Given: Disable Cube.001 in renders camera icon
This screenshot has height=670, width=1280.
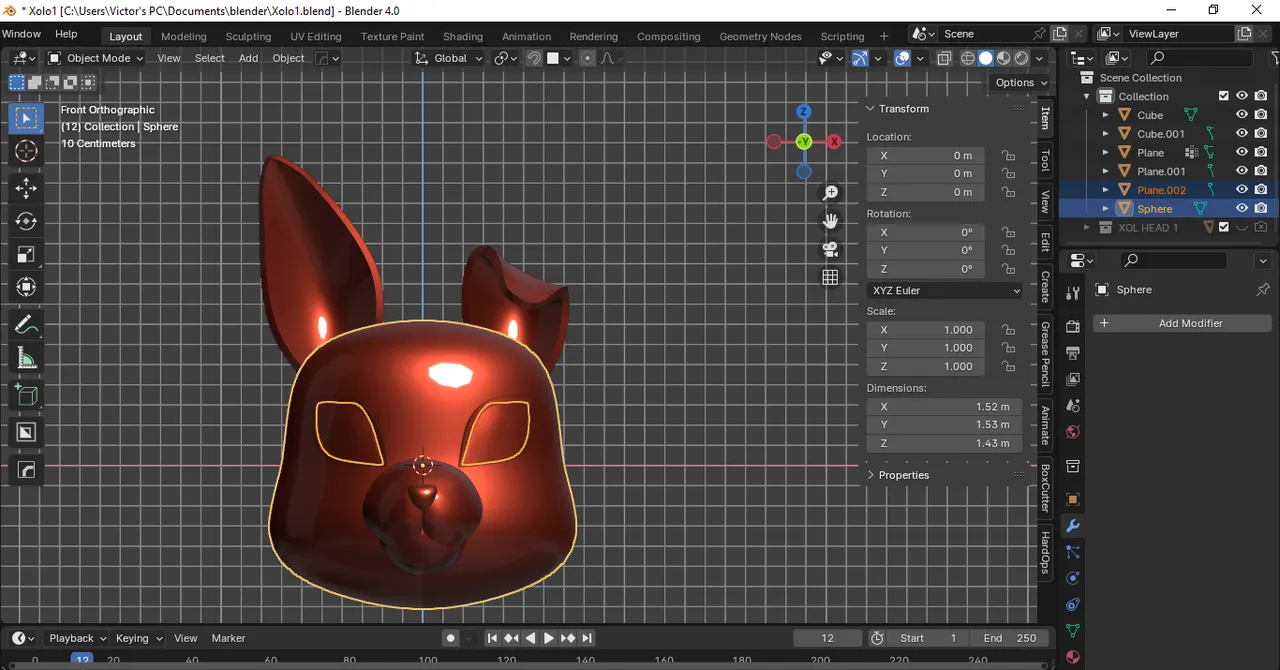Looking at the screenshot, I should pyautogui.click(x=1261, y=133).
